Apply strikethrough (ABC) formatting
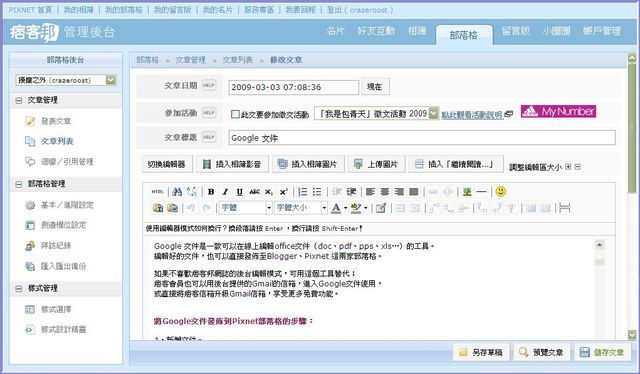This screenshot has height=374, width=640. click(254, 191)
